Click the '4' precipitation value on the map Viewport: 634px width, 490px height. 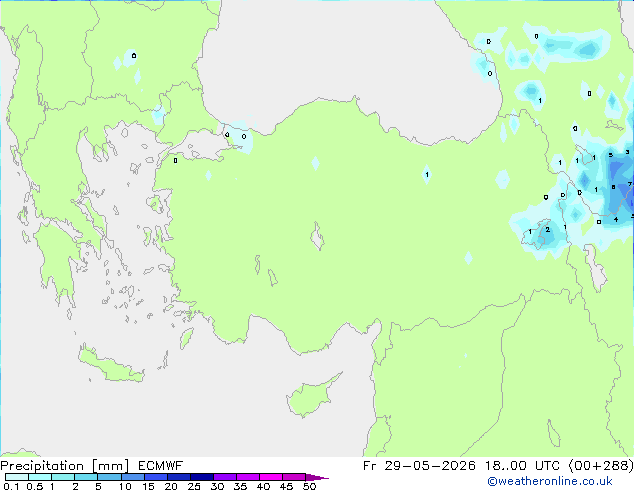(x=616, y=220)
